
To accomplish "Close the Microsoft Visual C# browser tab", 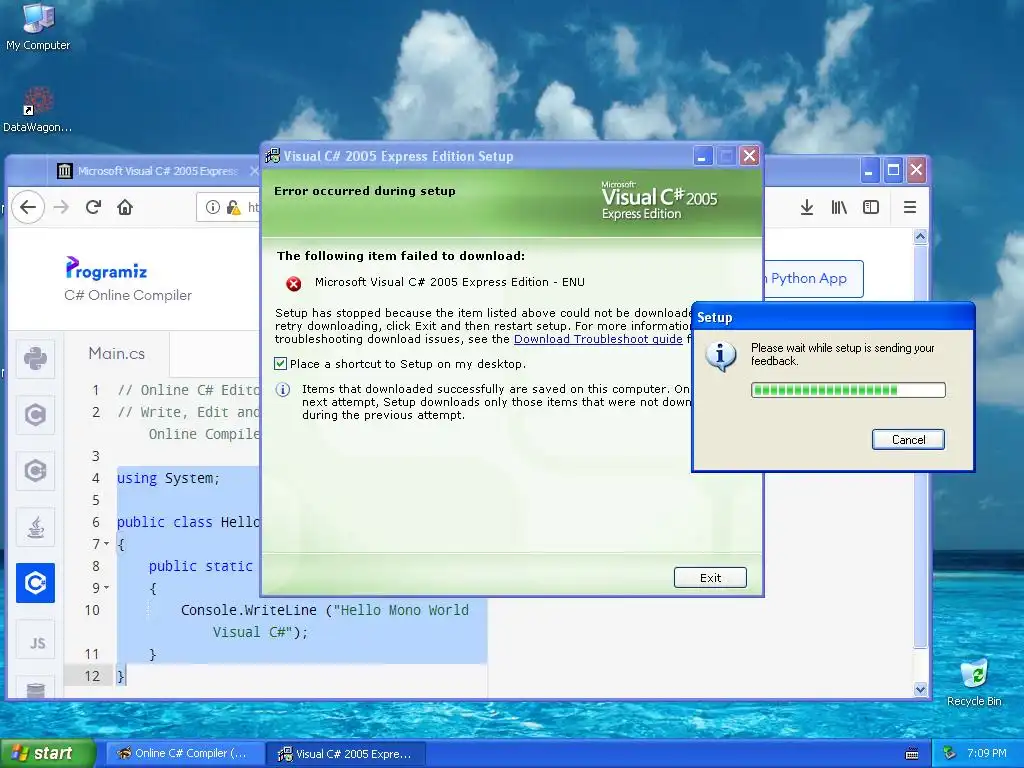I will click(254, 171).
